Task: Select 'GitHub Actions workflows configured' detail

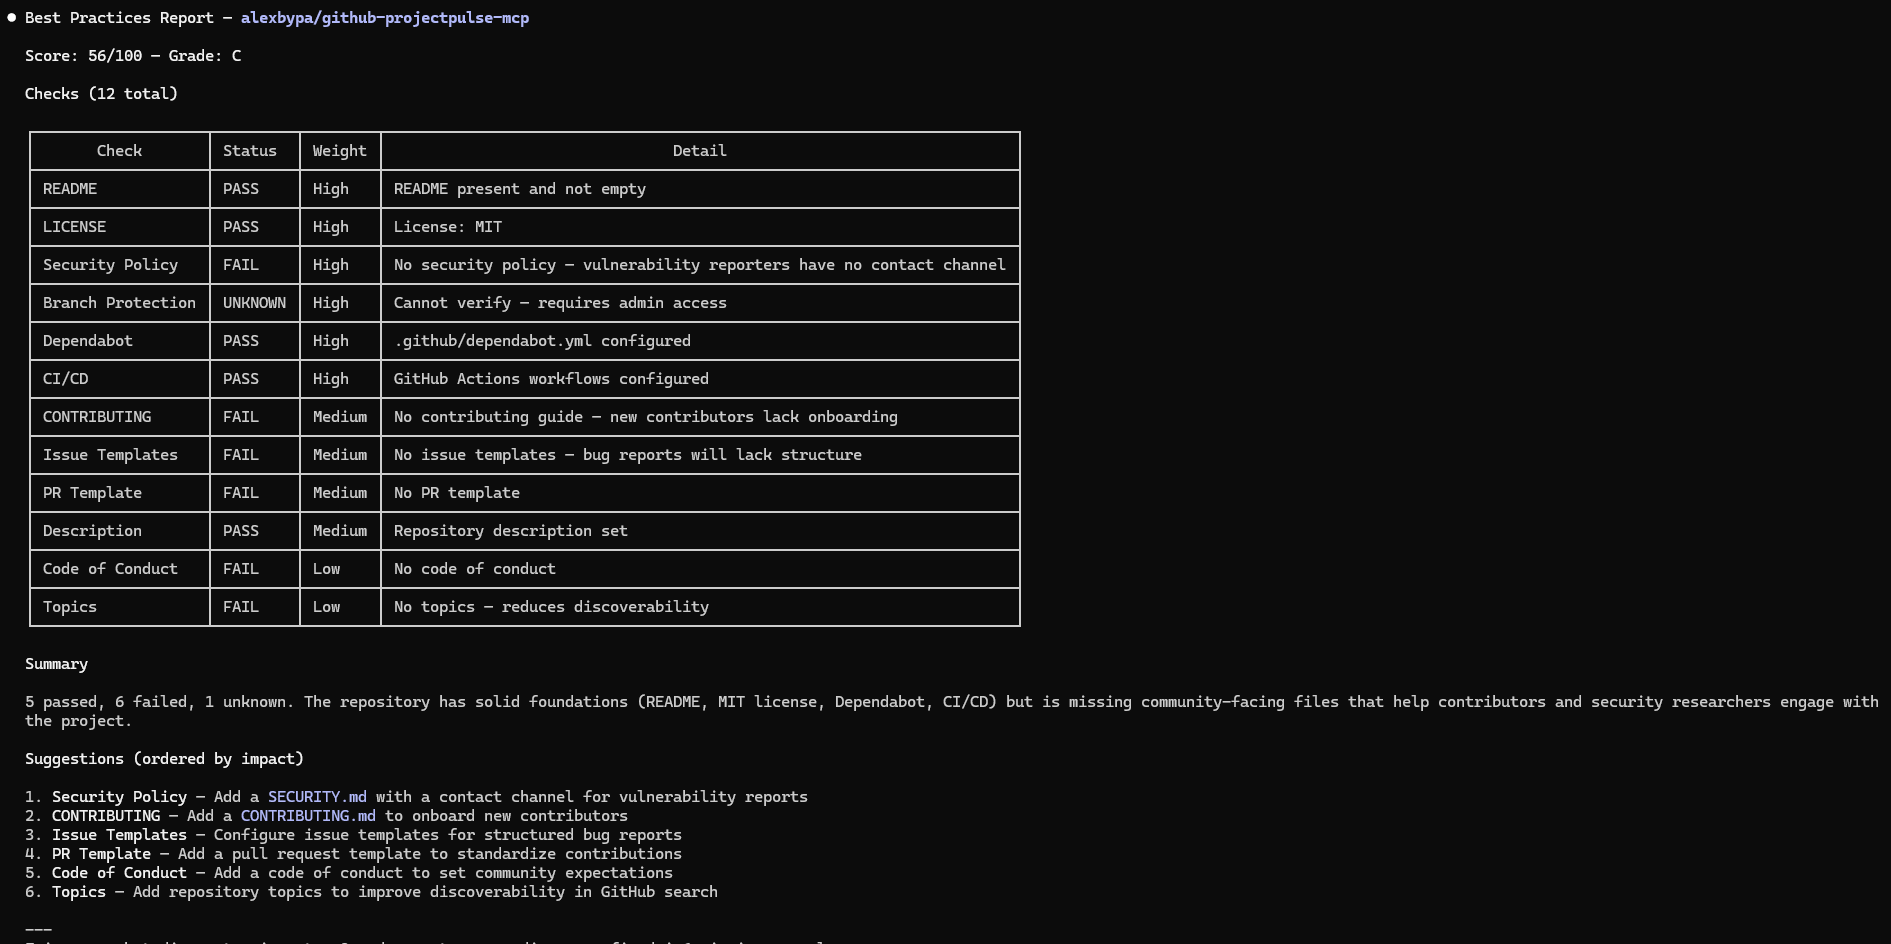Action: click(551, 379)
